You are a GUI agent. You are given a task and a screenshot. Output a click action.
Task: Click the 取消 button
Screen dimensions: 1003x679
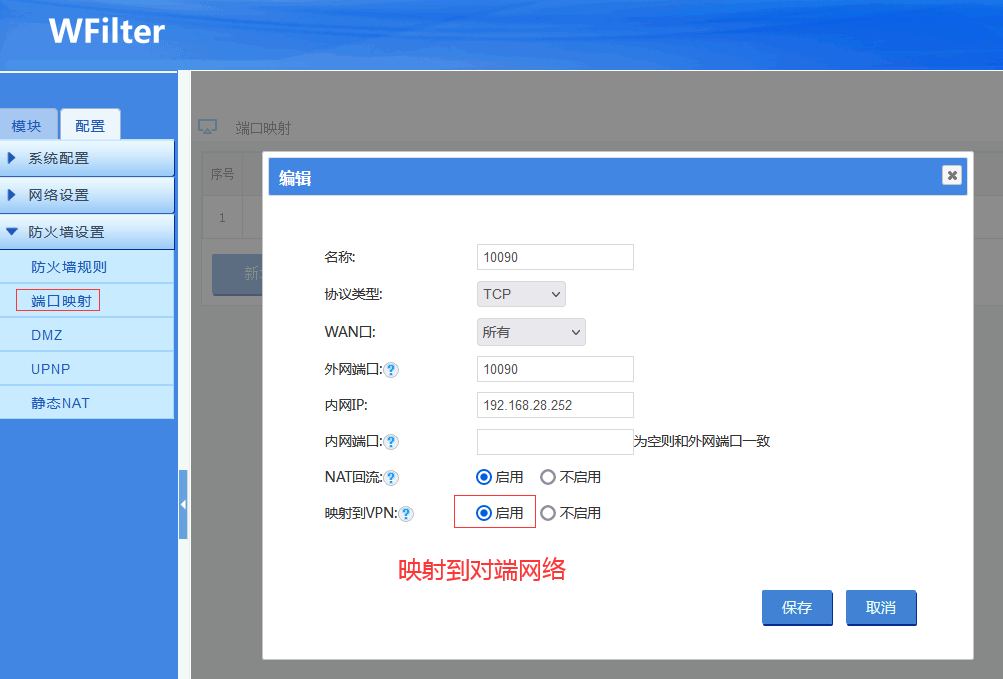881,607
